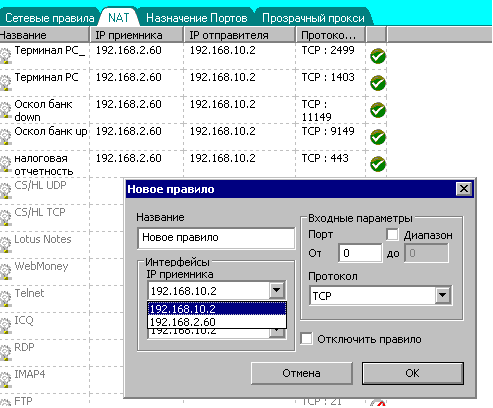Open the Протокол TCP dropdown

pyautogui.click(x=443, y=295)
